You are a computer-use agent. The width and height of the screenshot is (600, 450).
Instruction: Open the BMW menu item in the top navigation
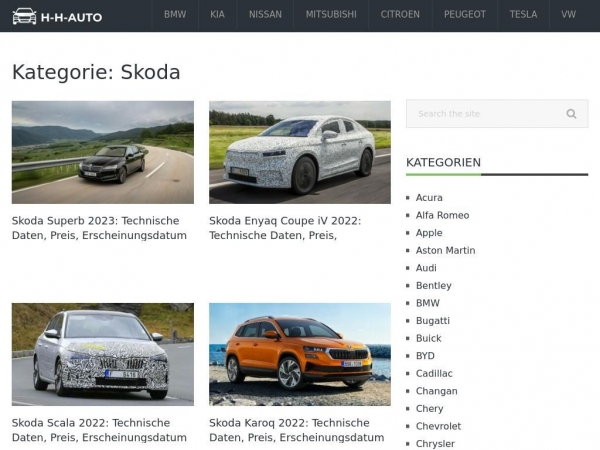(175, 15)
